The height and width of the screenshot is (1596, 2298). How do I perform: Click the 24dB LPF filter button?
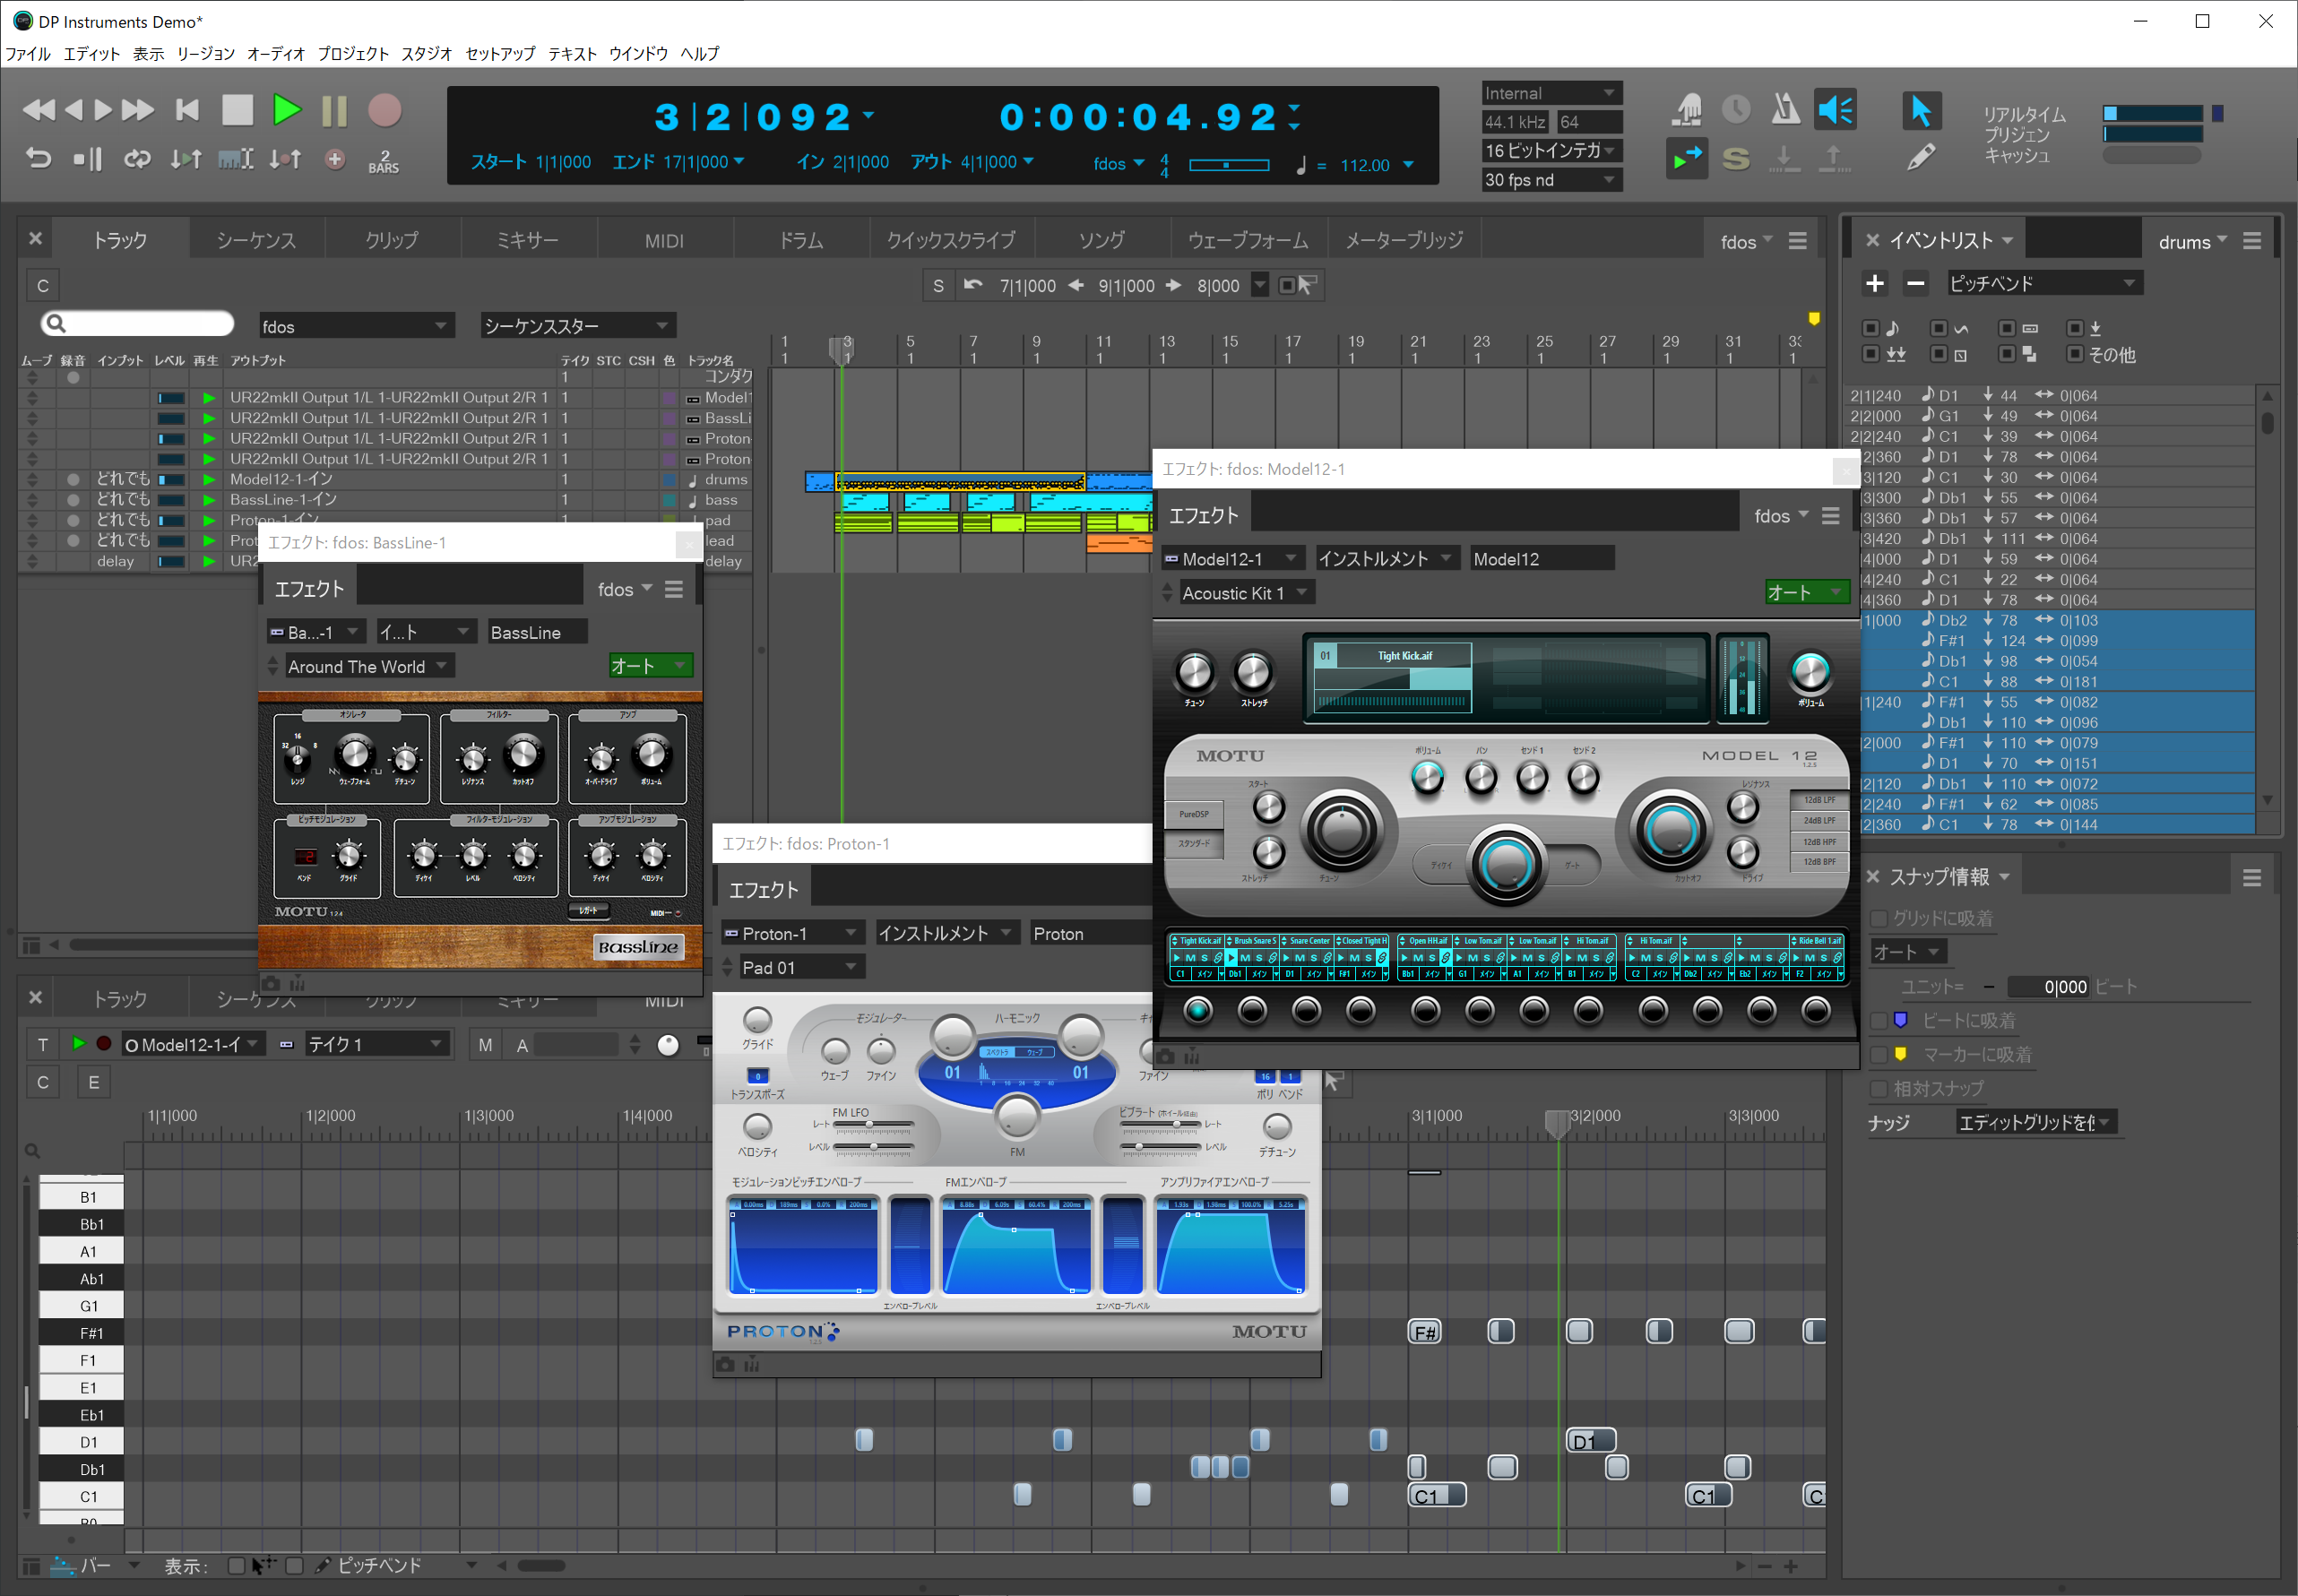[x=1819, y=820]
